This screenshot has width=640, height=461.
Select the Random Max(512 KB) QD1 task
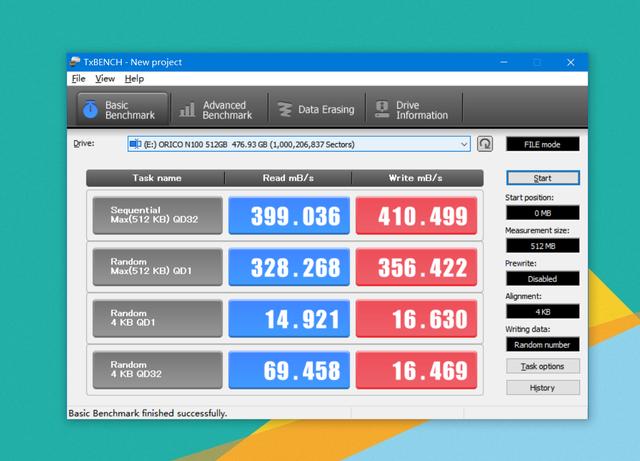pyautogui.click(x=157, y=267)
